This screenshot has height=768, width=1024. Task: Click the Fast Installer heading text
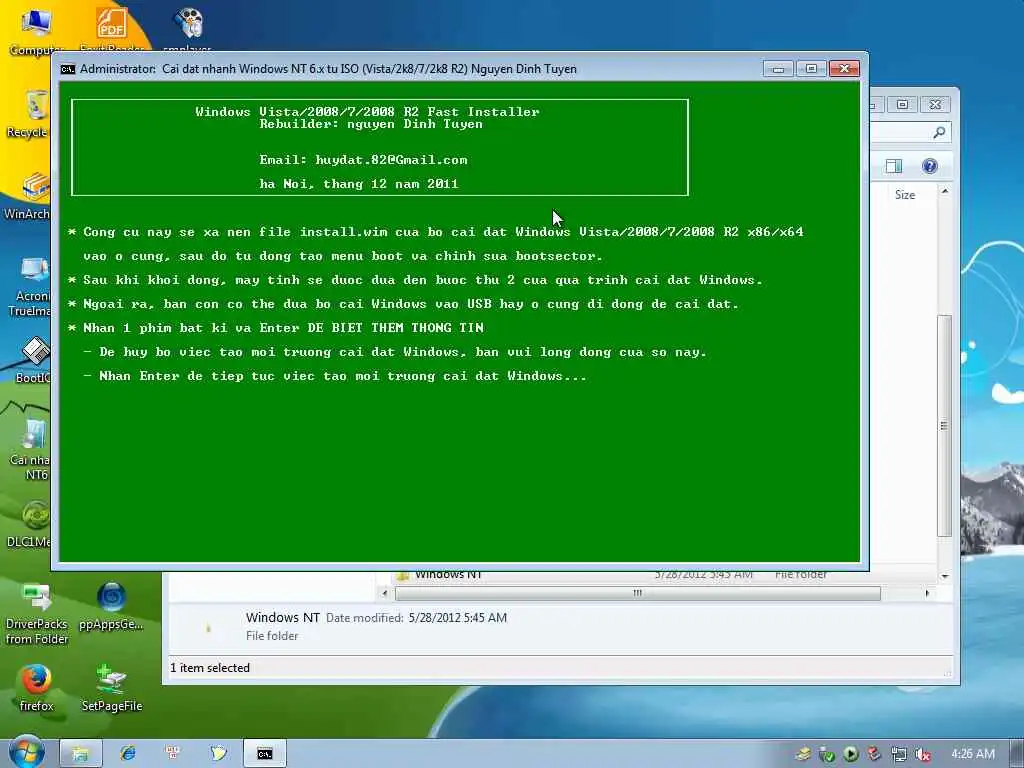pyautogui.click(x=367, y=112)
